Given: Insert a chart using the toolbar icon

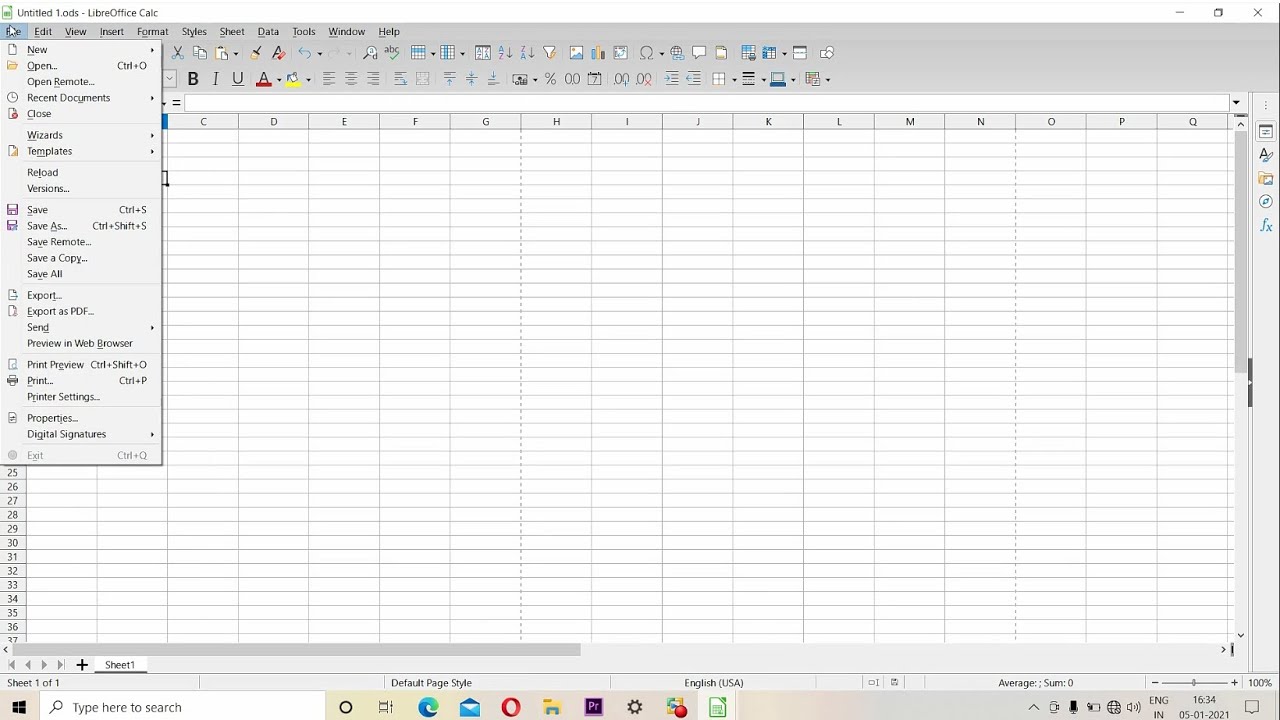Looking at the screenshot, I should [598, 53].
